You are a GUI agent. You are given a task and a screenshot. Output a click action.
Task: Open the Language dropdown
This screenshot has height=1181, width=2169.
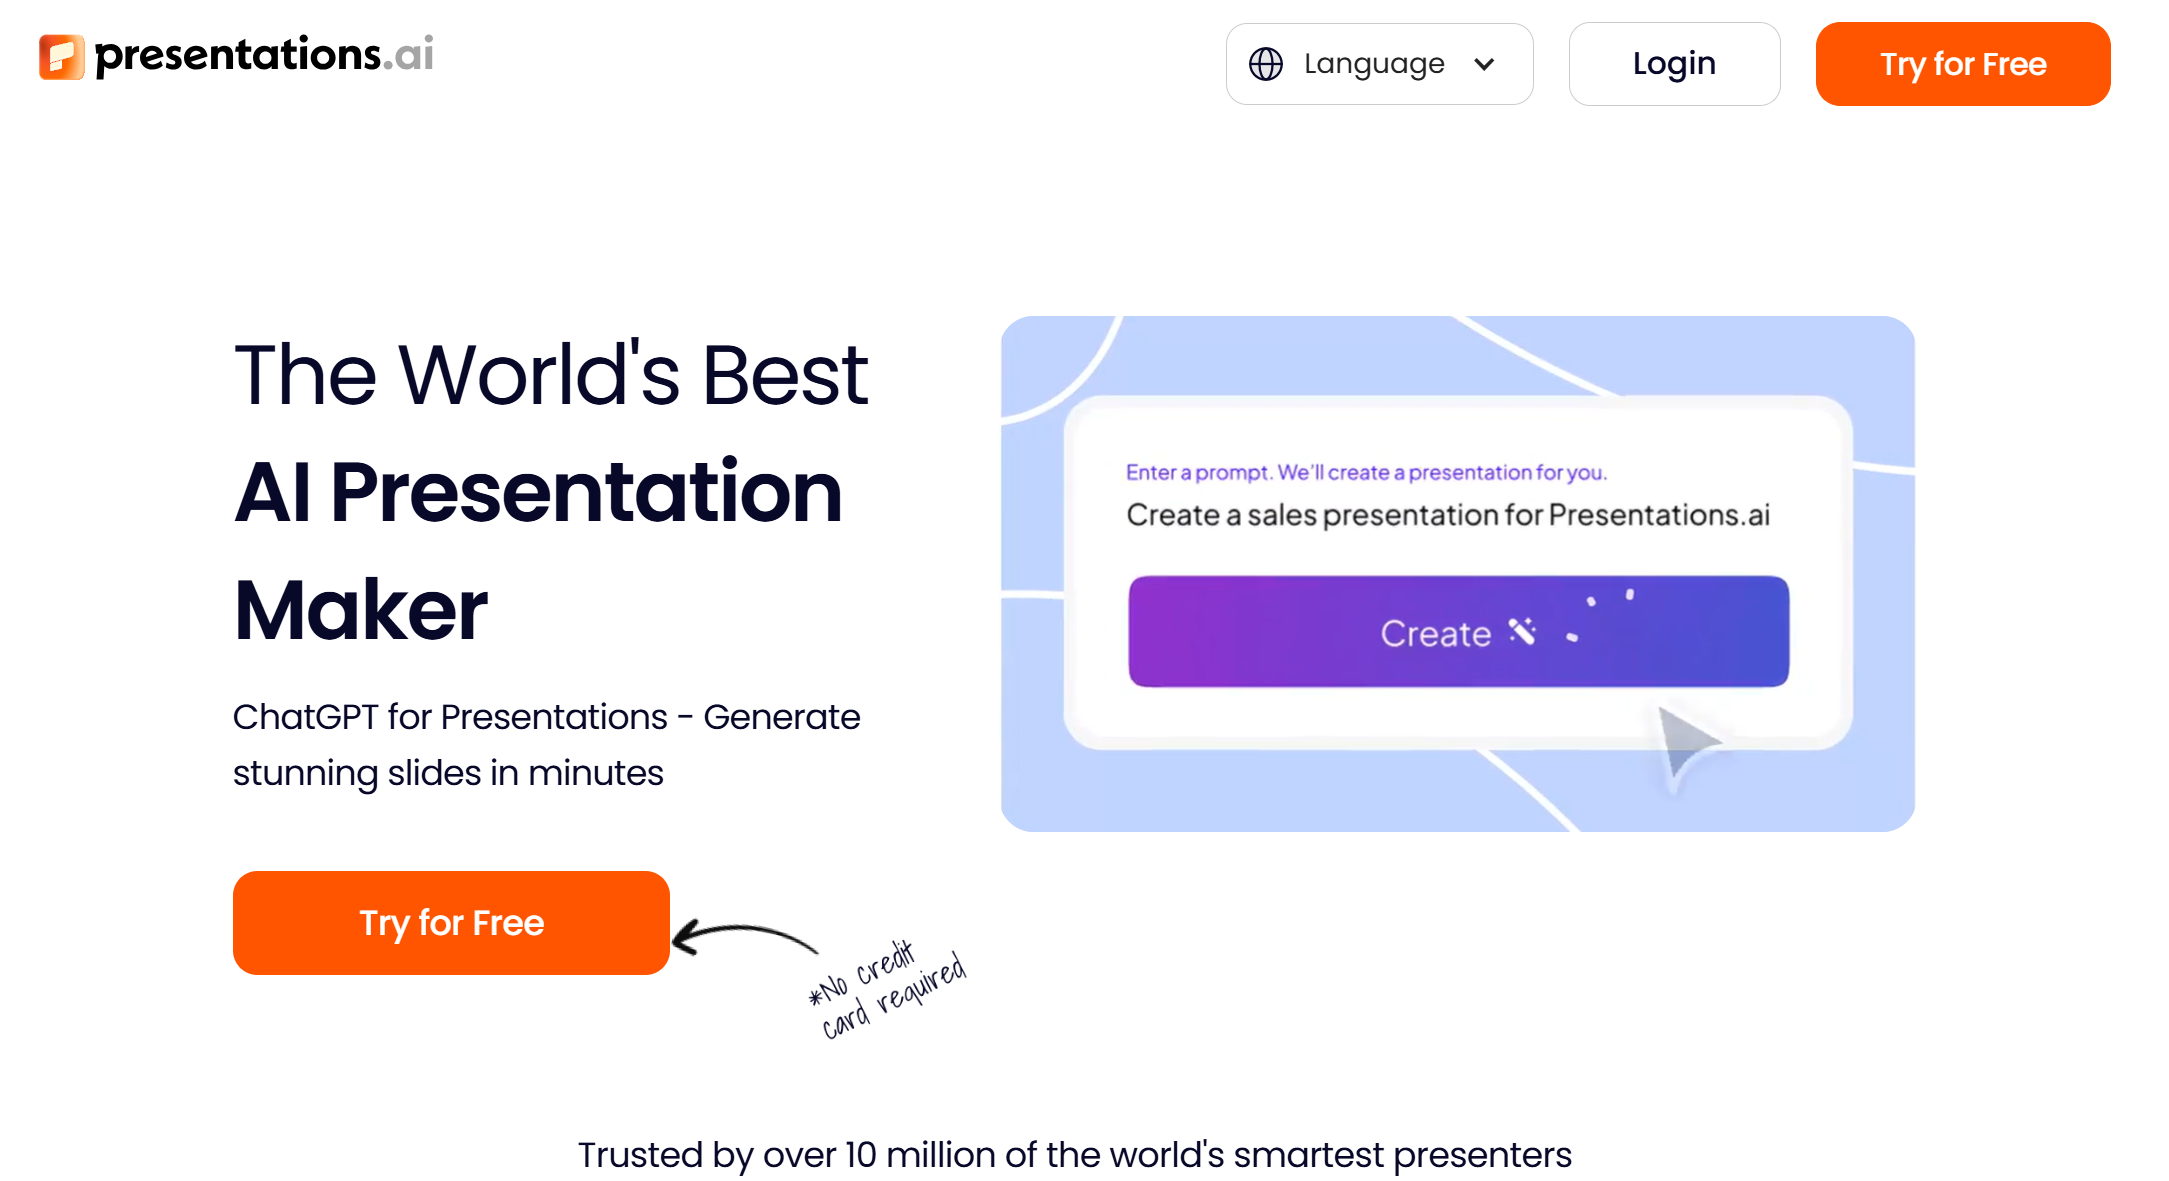coord(1379,64)
